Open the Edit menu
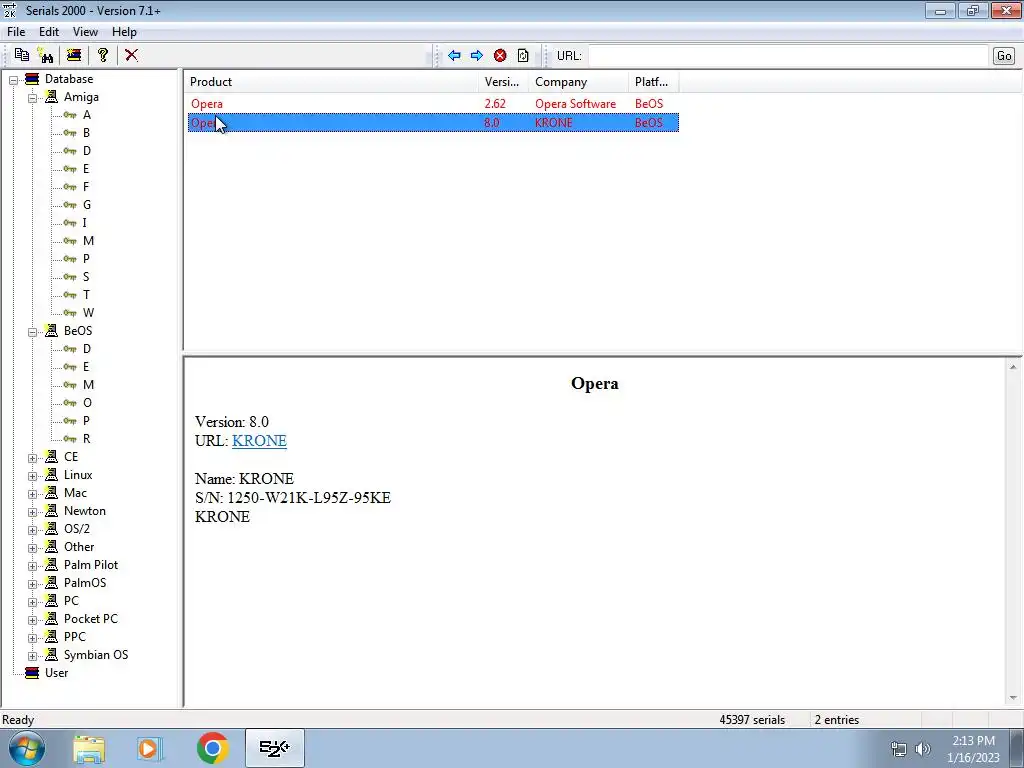The image size is (1024, 768). 49,32
